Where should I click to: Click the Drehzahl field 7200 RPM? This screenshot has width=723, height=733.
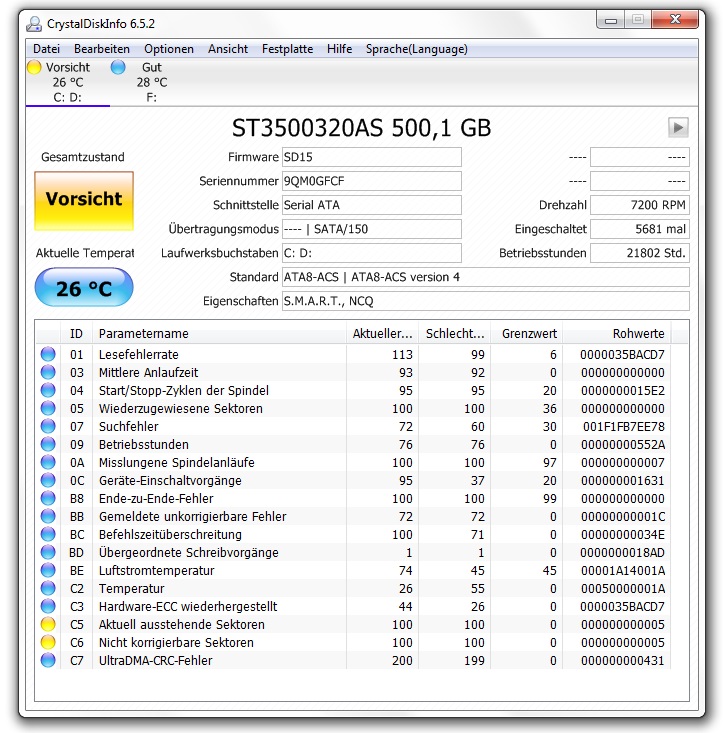[640, 205]
